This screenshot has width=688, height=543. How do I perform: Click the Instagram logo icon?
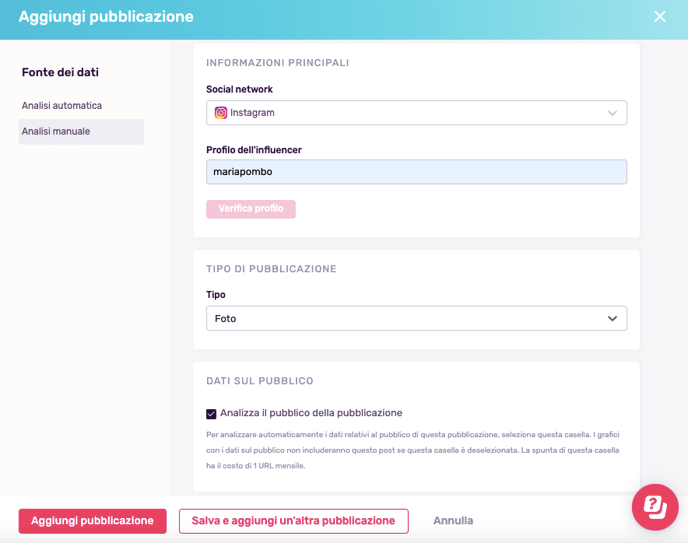click(x=221, y=113)
